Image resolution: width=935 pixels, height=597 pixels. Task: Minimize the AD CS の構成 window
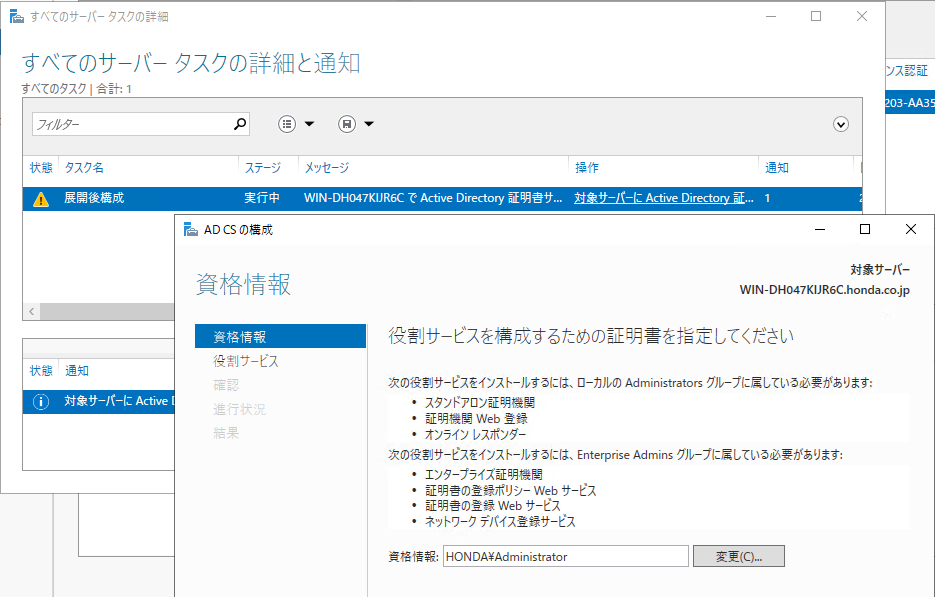coord(820,230)
